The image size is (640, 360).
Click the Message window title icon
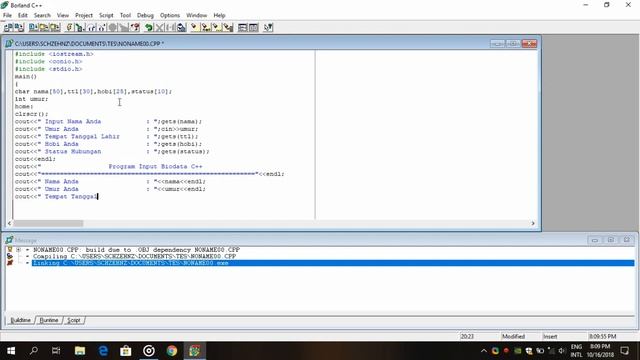tap(9, 240)
